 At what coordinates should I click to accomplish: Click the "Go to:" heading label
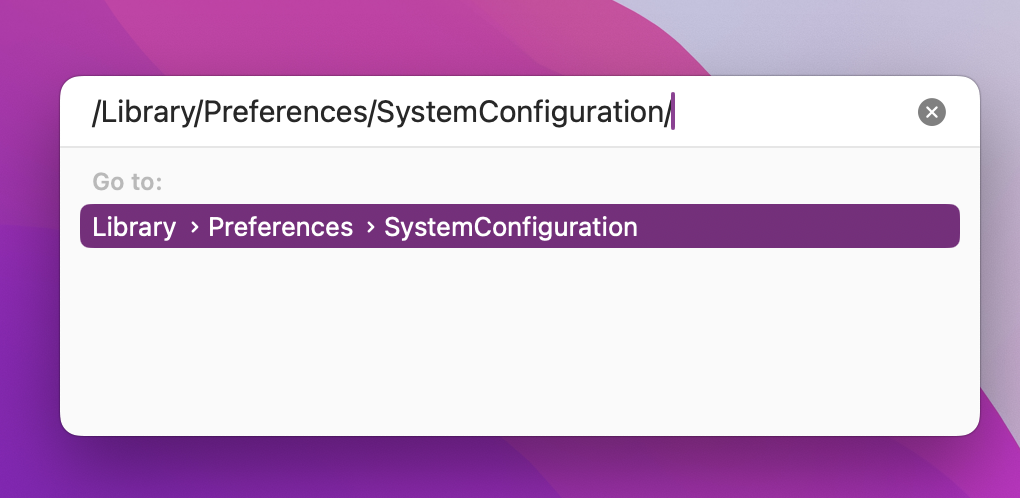128,181
